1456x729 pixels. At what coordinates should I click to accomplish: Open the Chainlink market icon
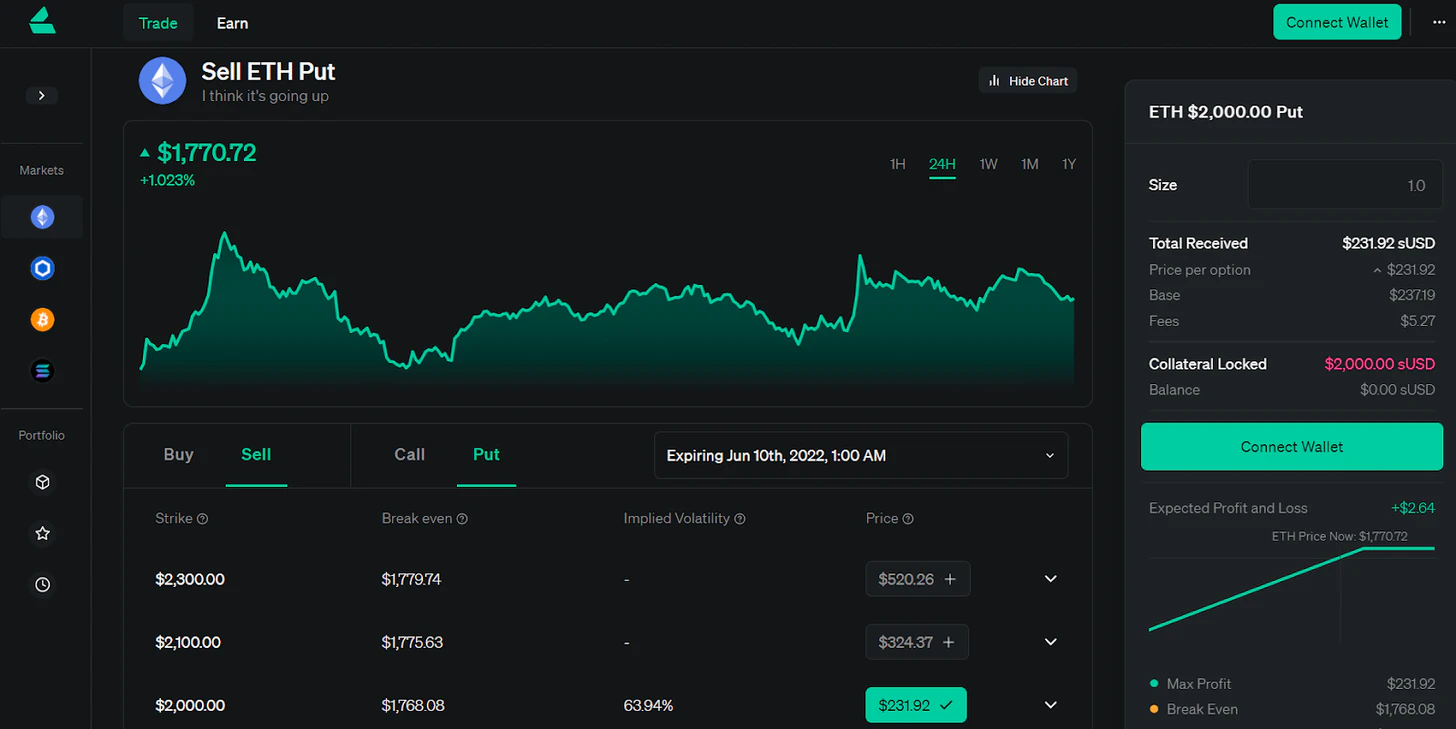click(x=42, y=268)
